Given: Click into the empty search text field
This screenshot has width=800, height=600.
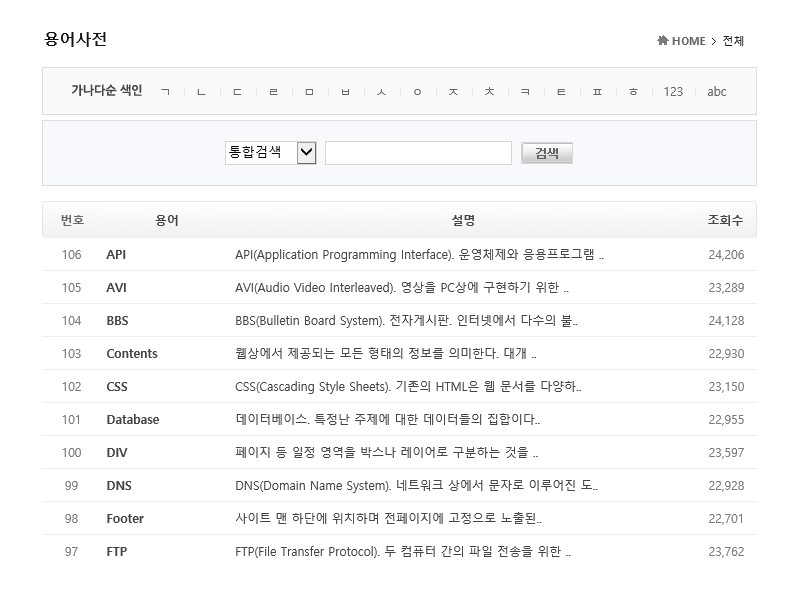Looking at the screenshot, I should coord(418,152).
